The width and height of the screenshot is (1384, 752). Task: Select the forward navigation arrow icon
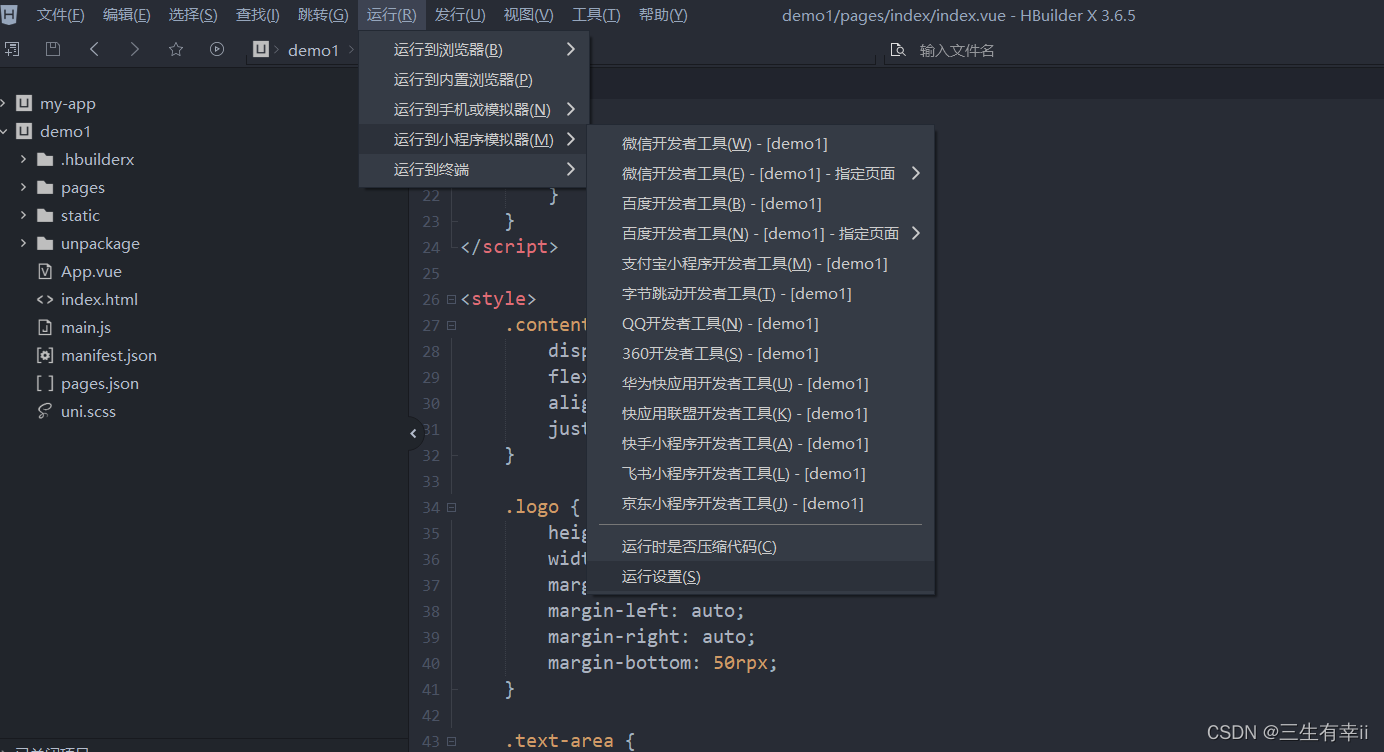pyautogui.click(x=134, y=48)
